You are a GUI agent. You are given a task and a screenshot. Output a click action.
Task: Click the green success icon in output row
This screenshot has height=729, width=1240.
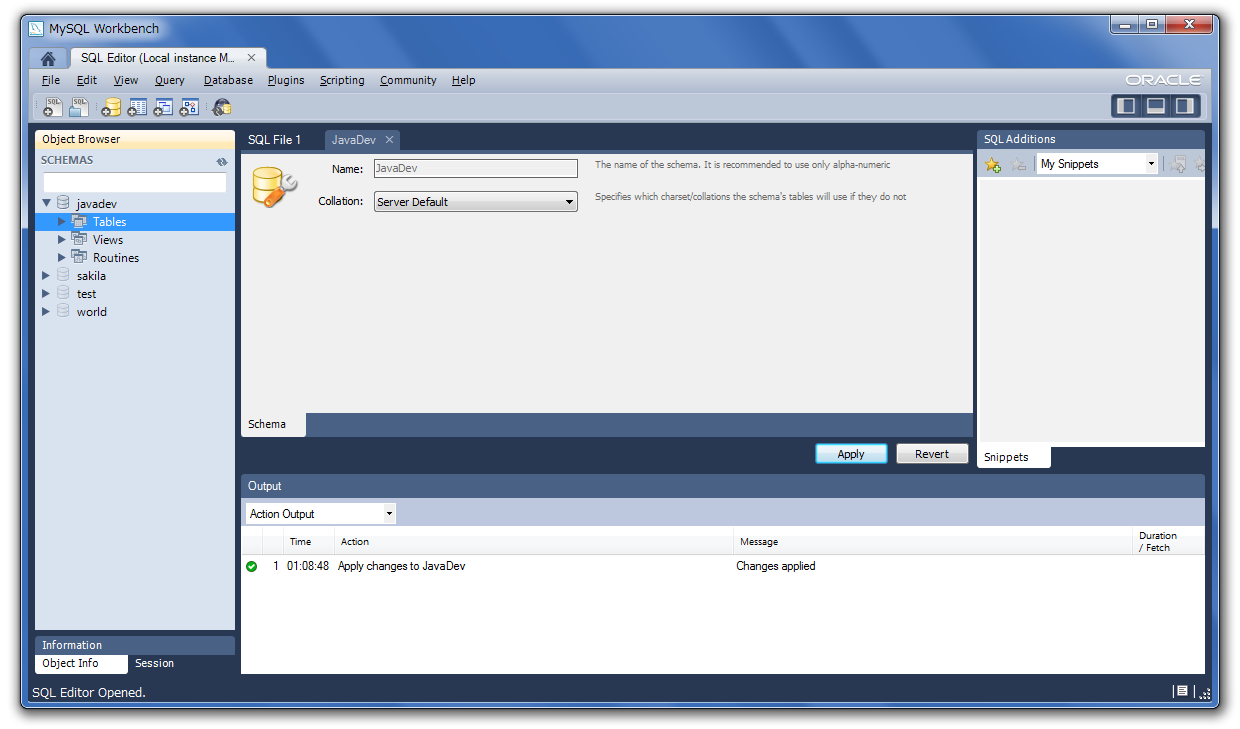tap(252, 566)
